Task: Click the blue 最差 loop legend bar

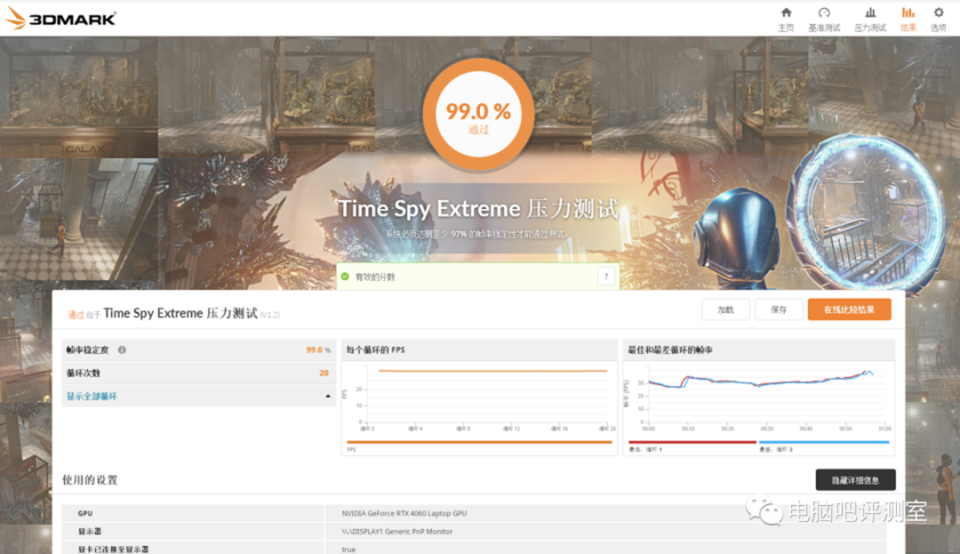Action: pyautogui.click(x=824, y=442)
